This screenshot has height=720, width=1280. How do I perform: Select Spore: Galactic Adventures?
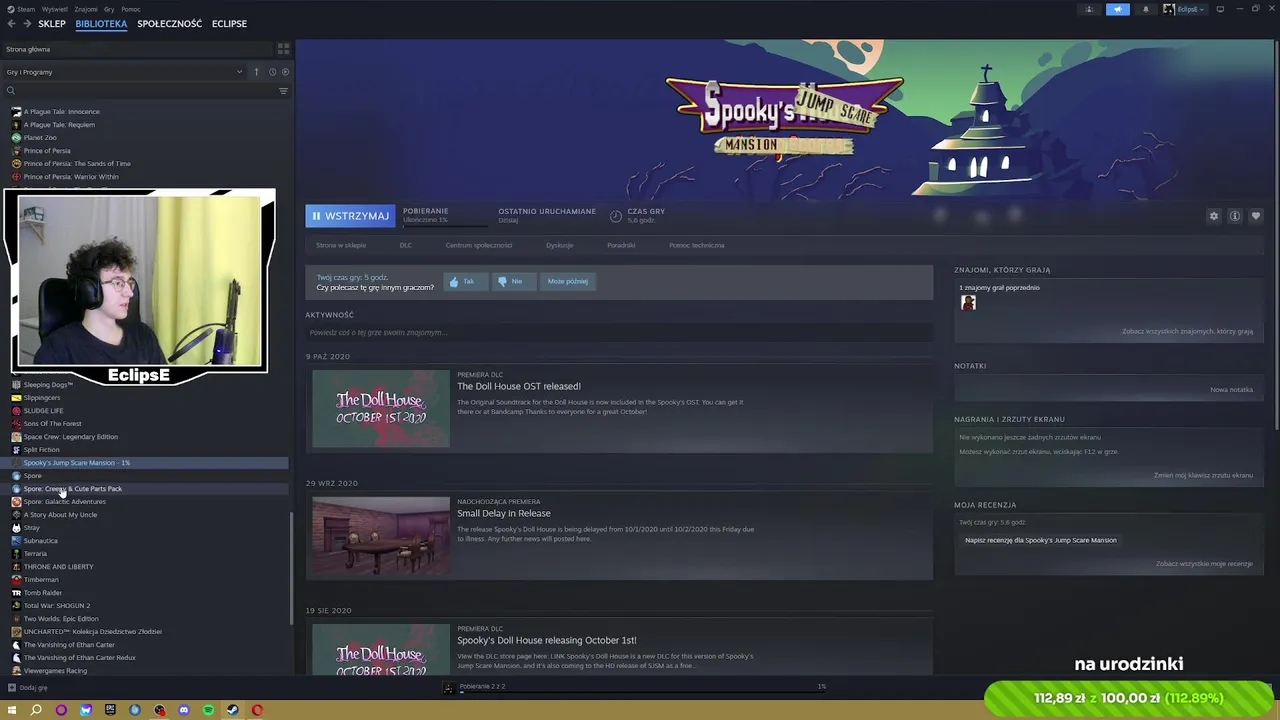(x=64, y=502)
